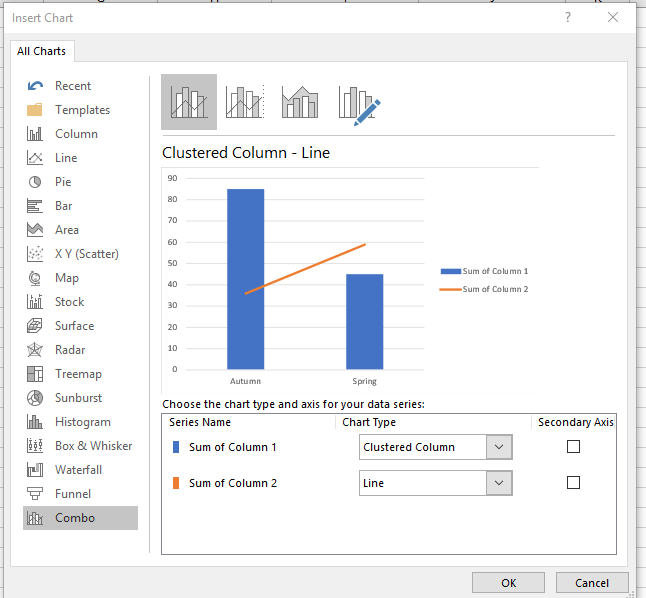The height and width of the screenshot is (598, 646).
Task: Choose Area chart category
Action: 80,230
